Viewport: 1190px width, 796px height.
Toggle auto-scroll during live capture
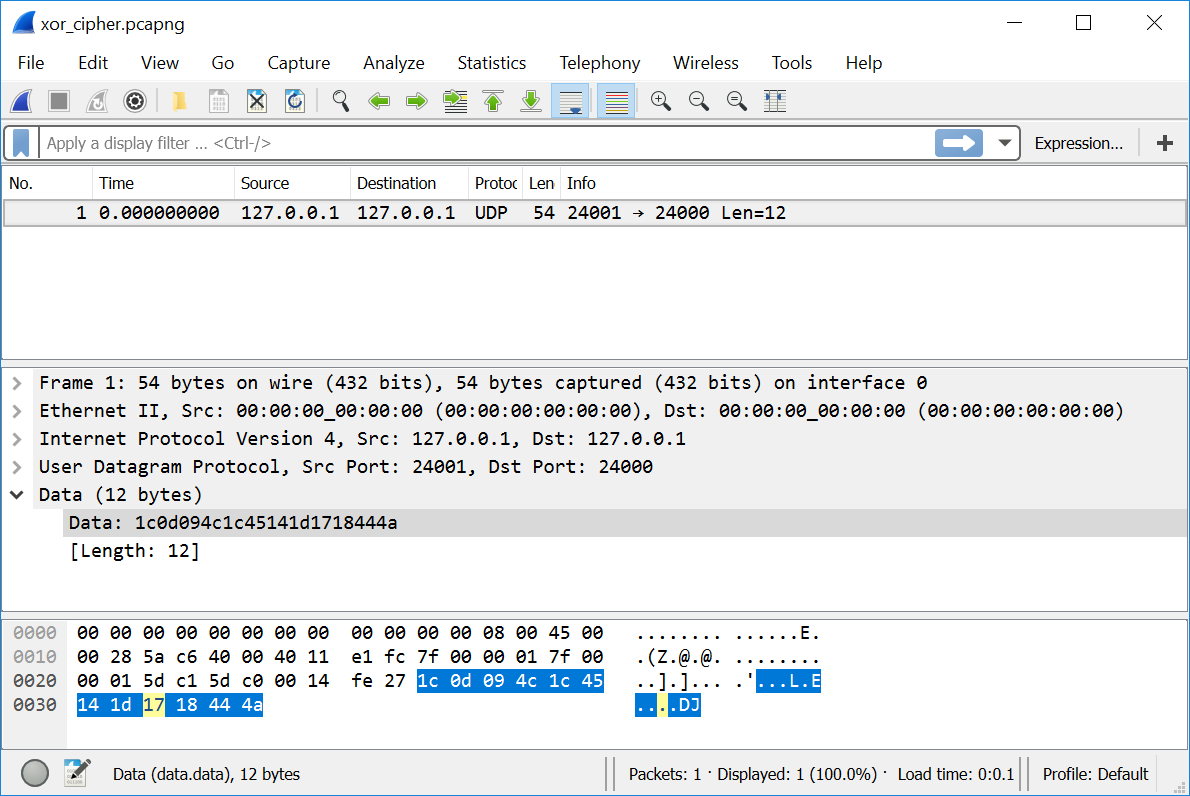(x=570, y=101)
